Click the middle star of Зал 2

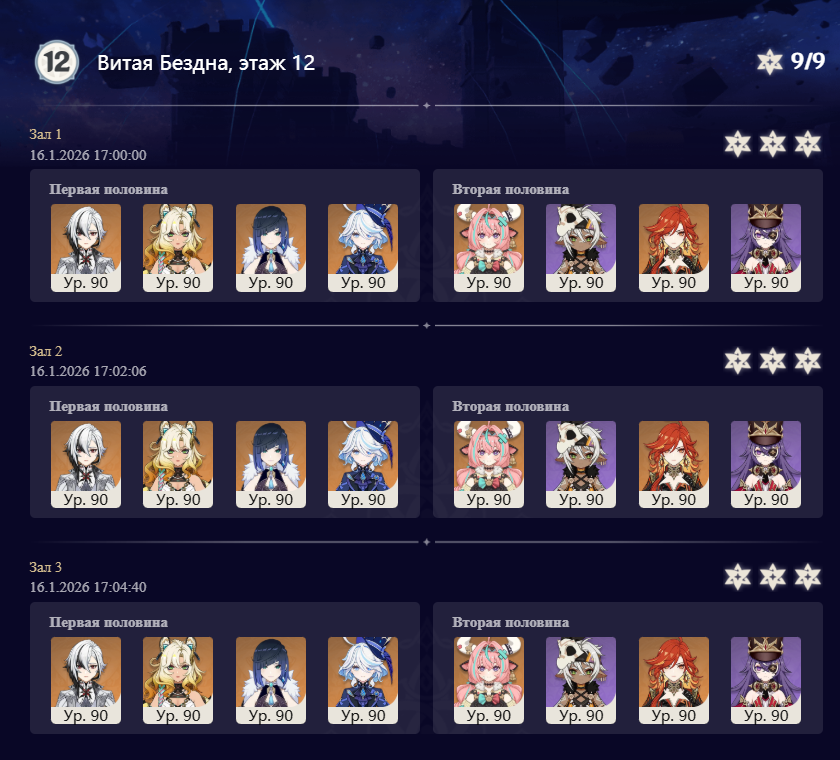(772, 360)
